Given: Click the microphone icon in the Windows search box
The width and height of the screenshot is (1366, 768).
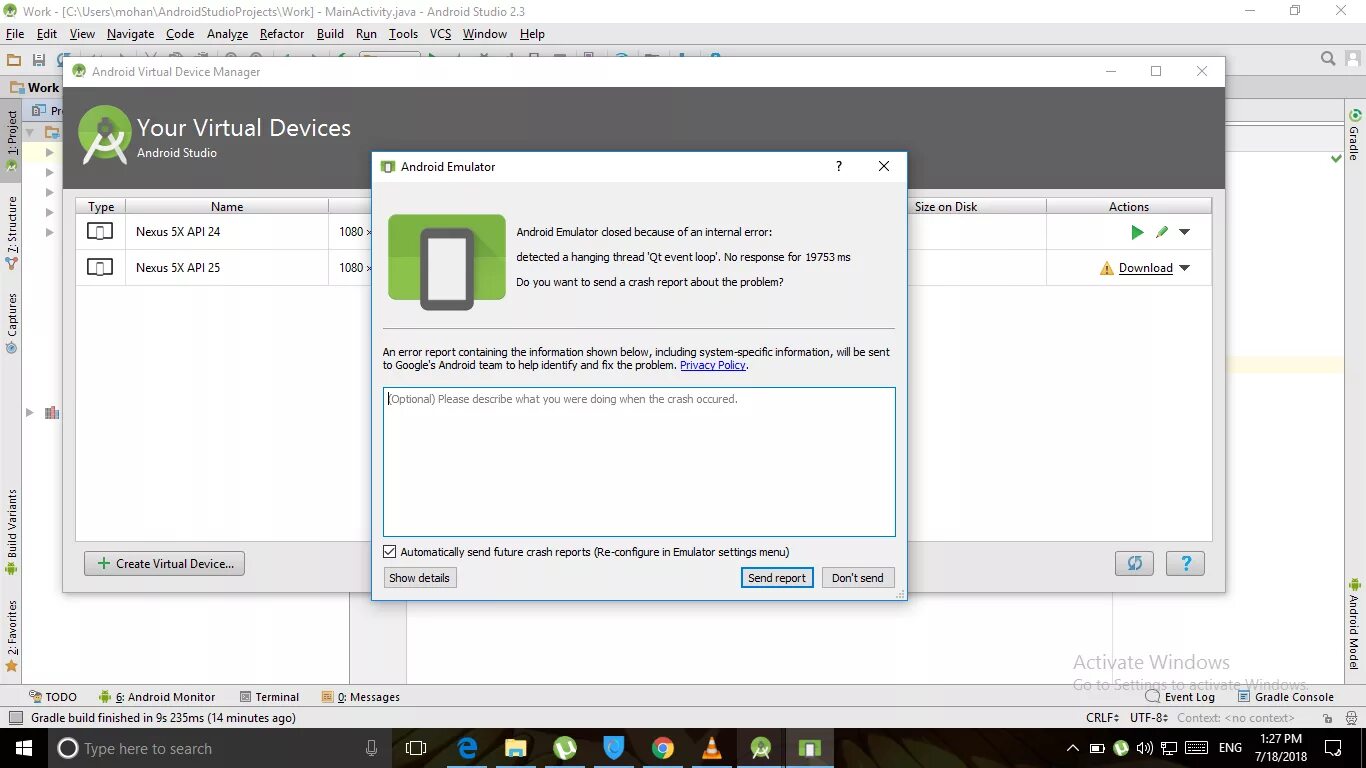Looking at the screenshot, I should click(372, 748).
